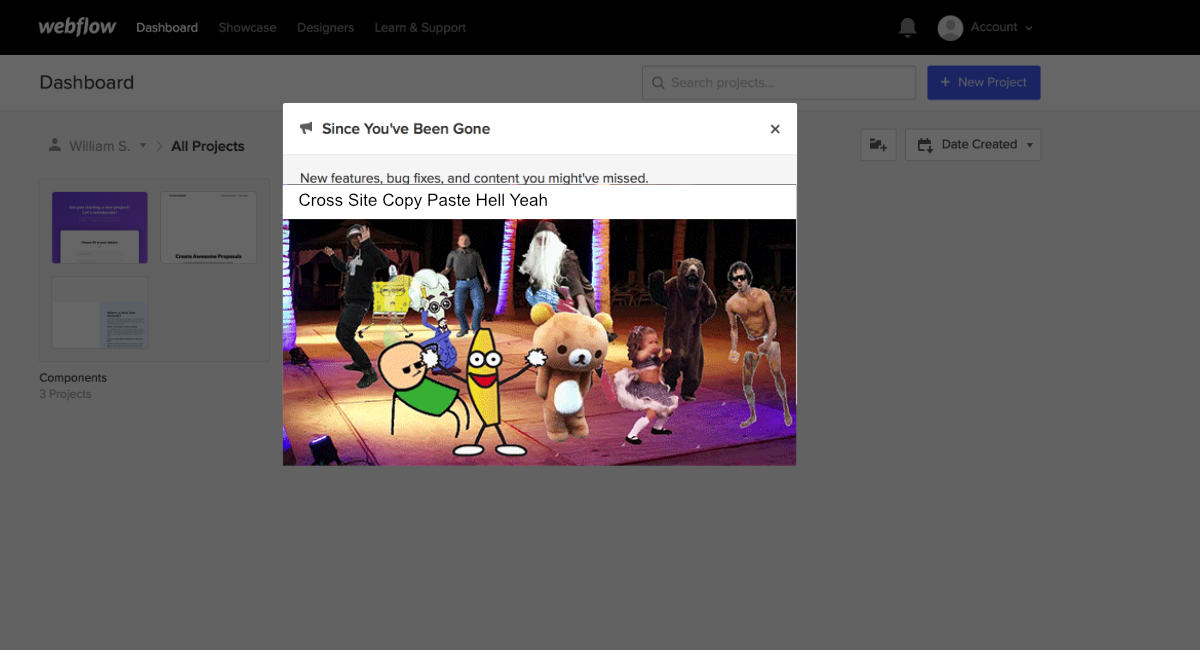Open Learn & Support nav item
1200x650 pixels.
[420, 28]
